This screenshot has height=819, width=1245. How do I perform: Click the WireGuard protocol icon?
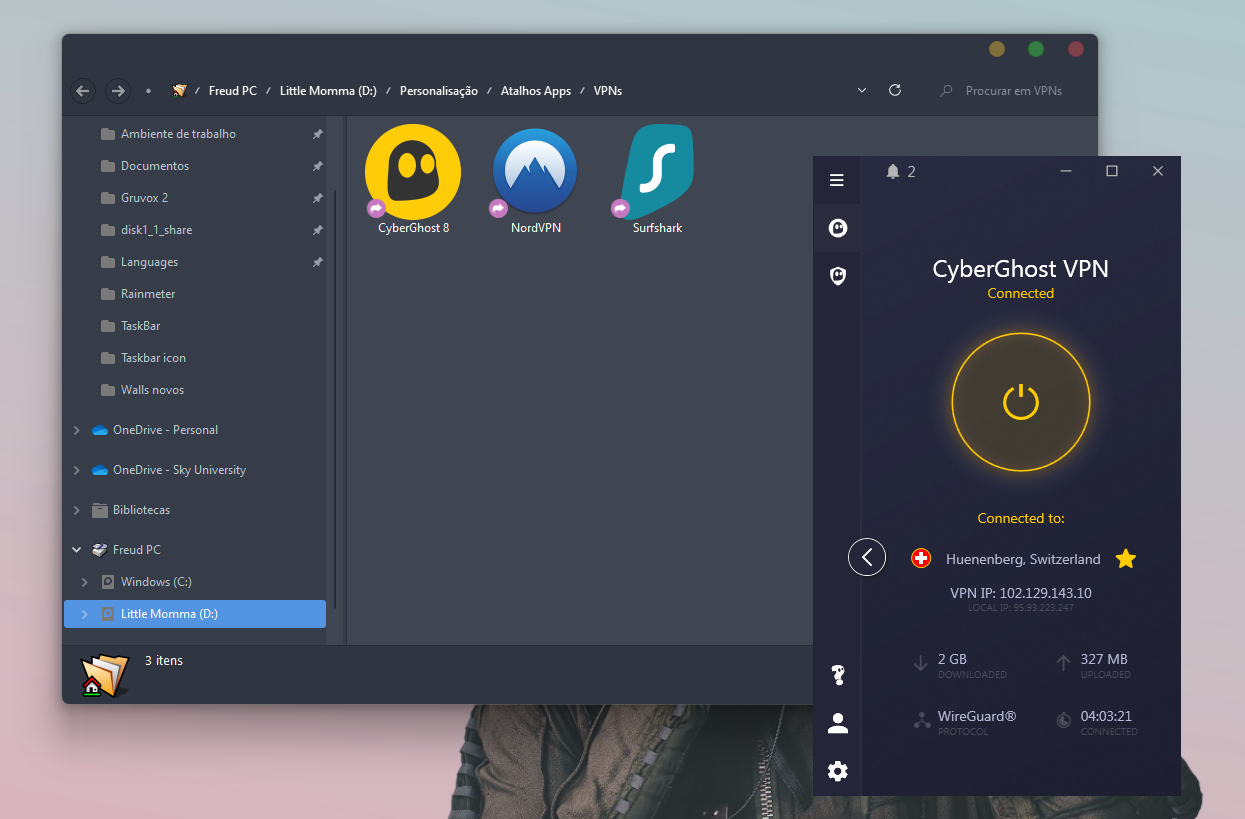pyautogui.click(x=922, y=720)
